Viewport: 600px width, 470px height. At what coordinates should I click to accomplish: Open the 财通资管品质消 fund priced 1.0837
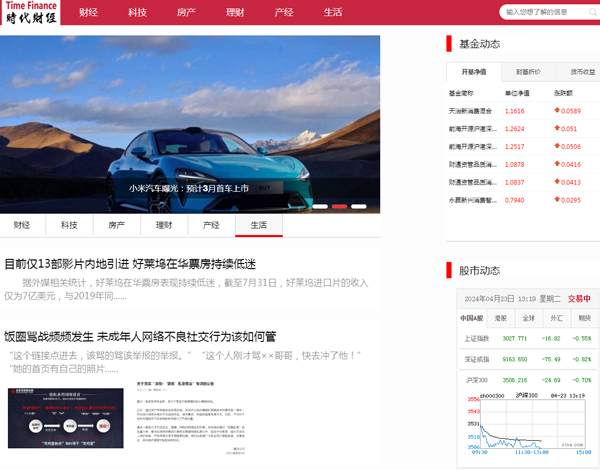[473, 183]
